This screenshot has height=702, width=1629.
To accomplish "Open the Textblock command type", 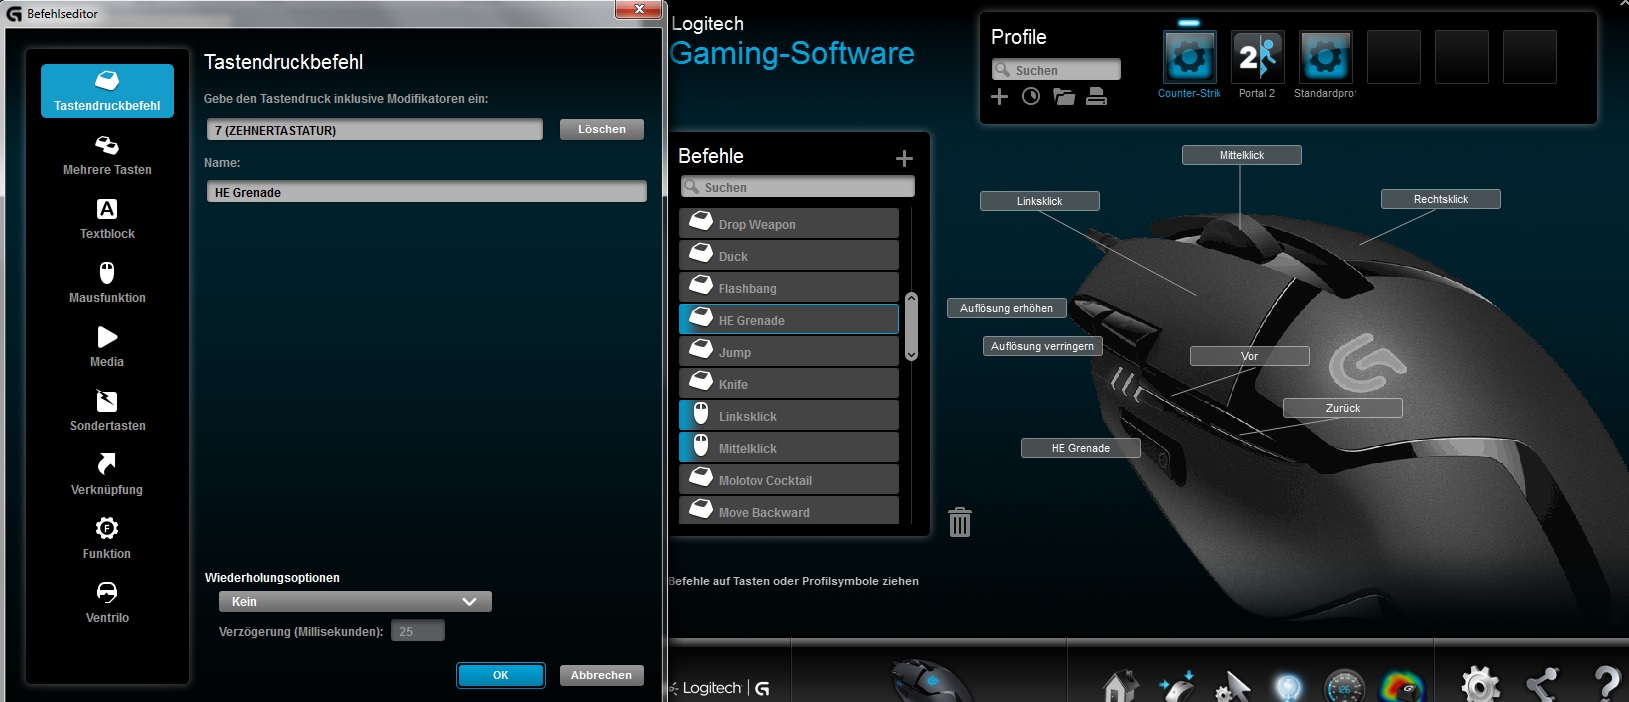I will pos(107,220).
